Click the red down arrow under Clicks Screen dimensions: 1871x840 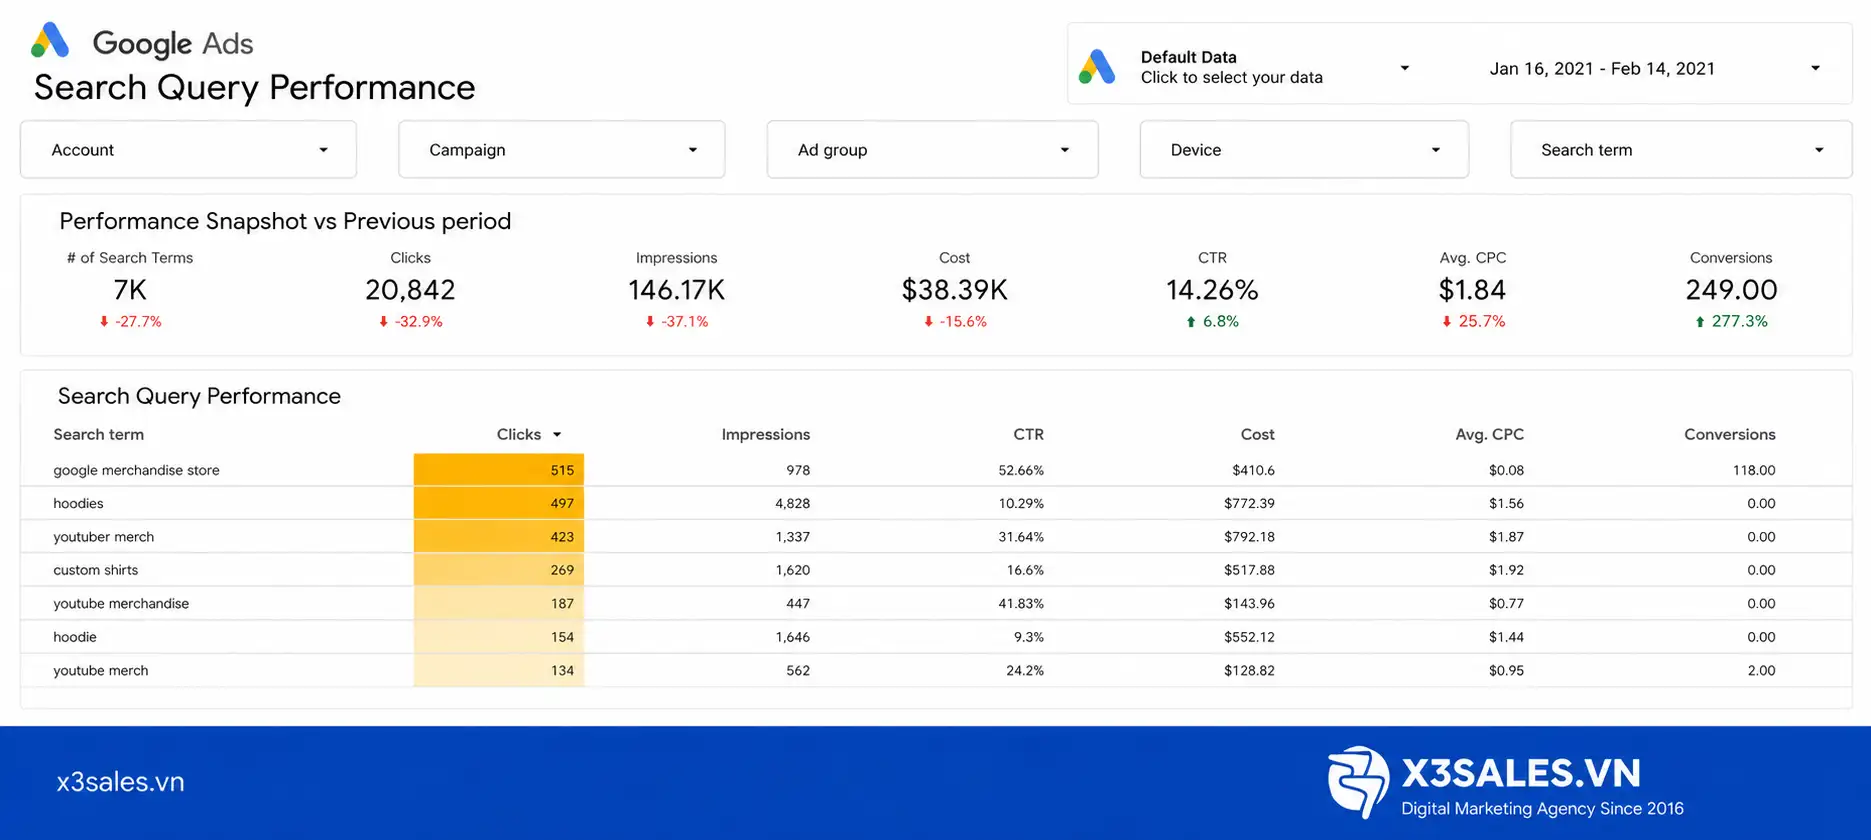coord(383,322)
